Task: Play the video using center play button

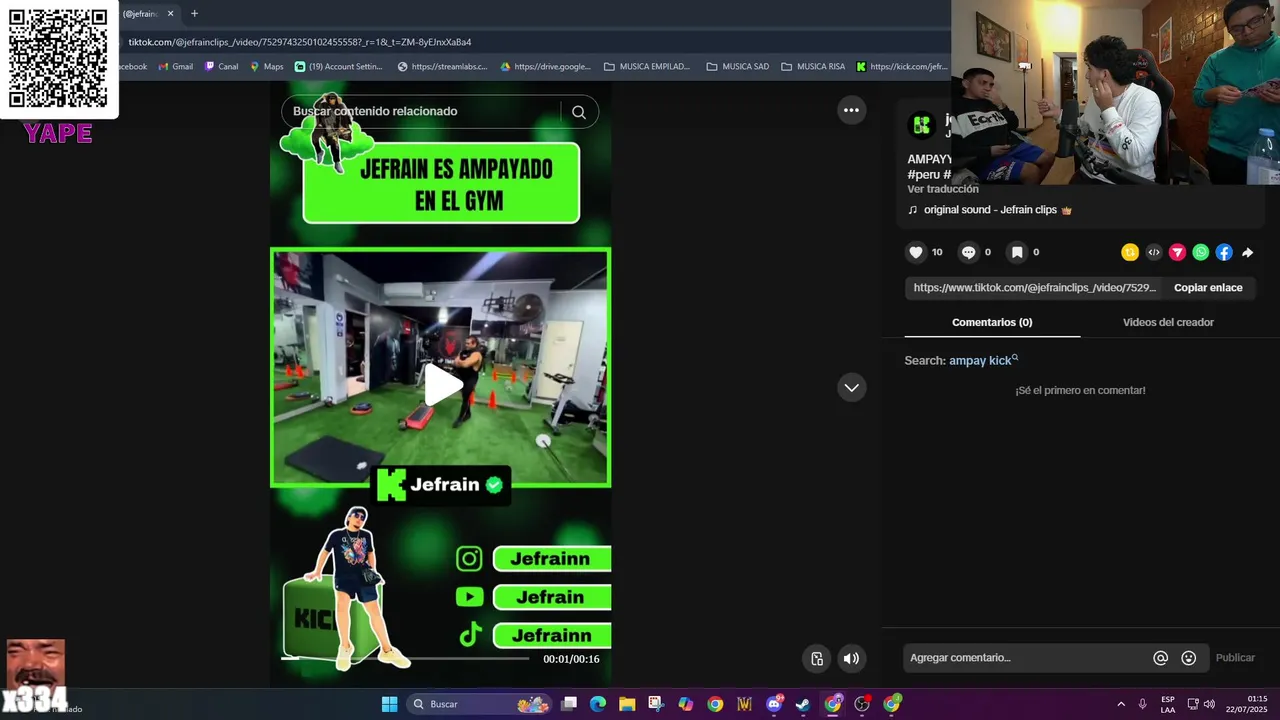Action: (x=442, y=385)
